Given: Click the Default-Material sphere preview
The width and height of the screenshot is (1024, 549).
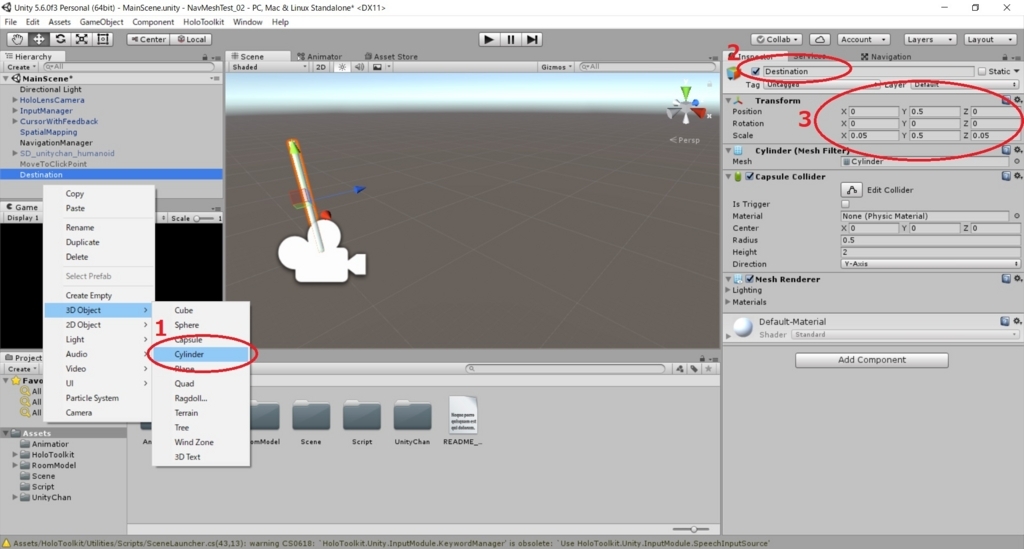Looking at the screenshot, I should point(743,327).
